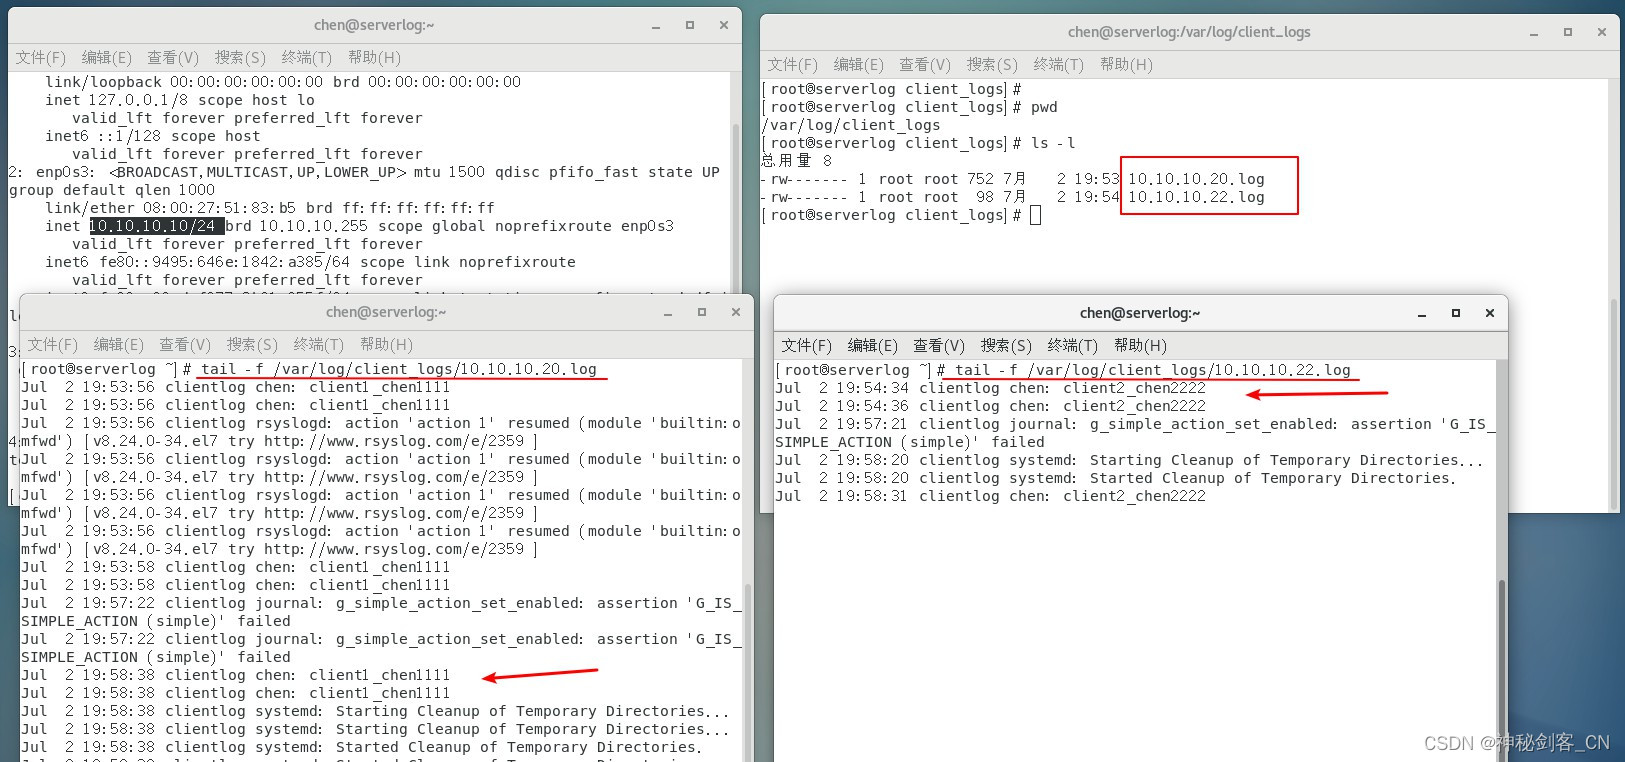Click the tail -f 10.10.10.22.log command
Viewport: 1625px width, 762px height.
1152,370
